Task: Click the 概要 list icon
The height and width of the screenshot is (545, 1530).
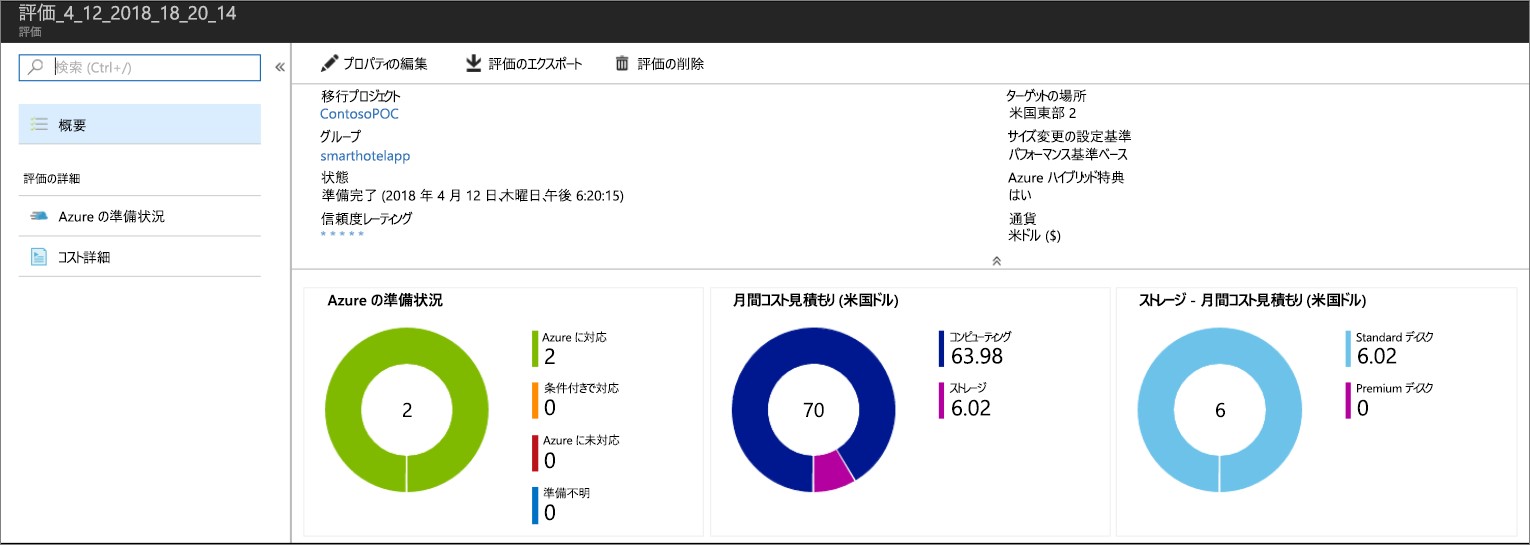Action: 39,125
